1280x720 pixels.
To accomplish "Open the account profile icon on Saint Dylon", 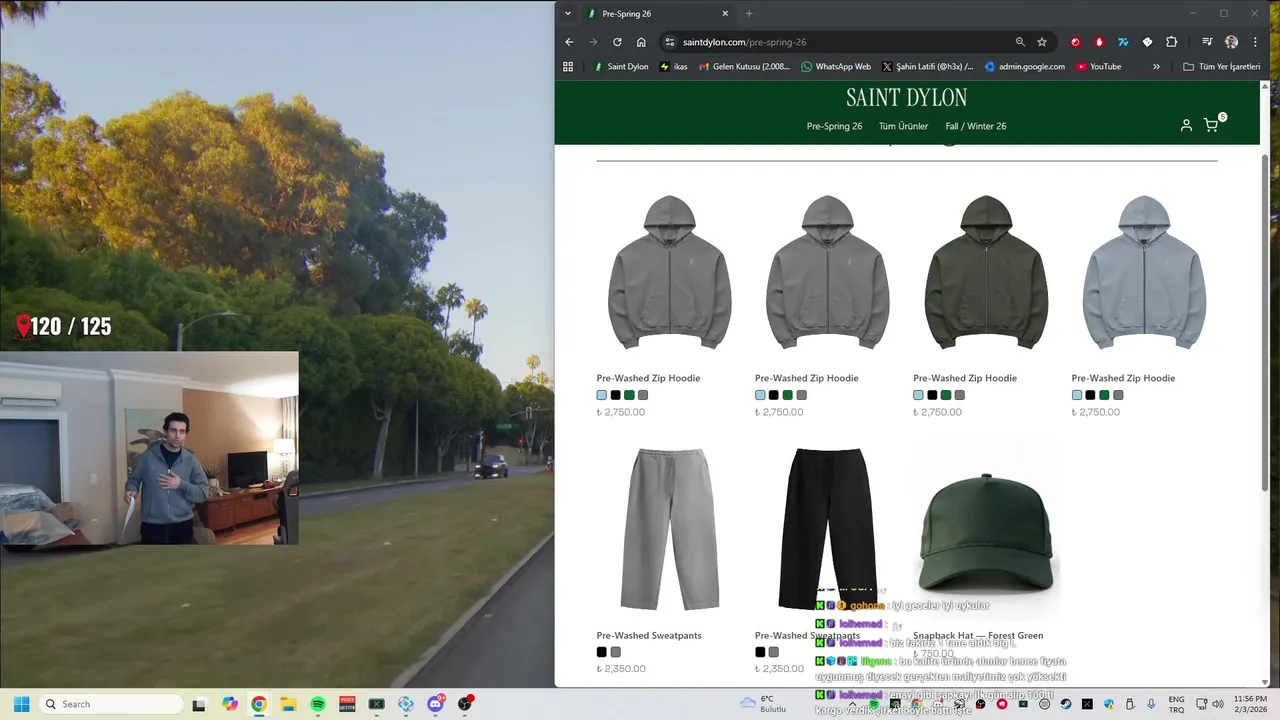I will tap(1186, 125).
